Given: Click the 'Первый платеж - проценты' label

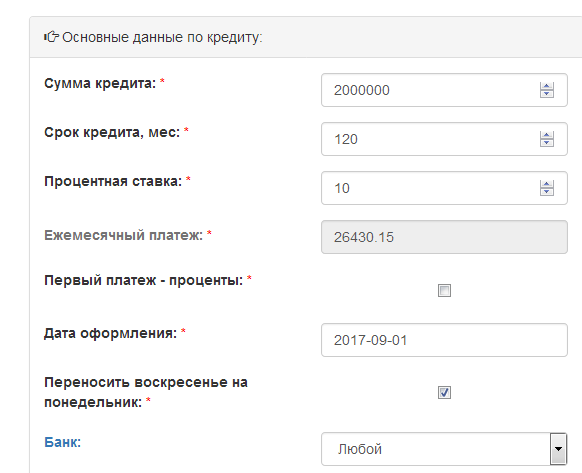Looking at the screenshot, I should pyautogui.click(x=144, y=280).
